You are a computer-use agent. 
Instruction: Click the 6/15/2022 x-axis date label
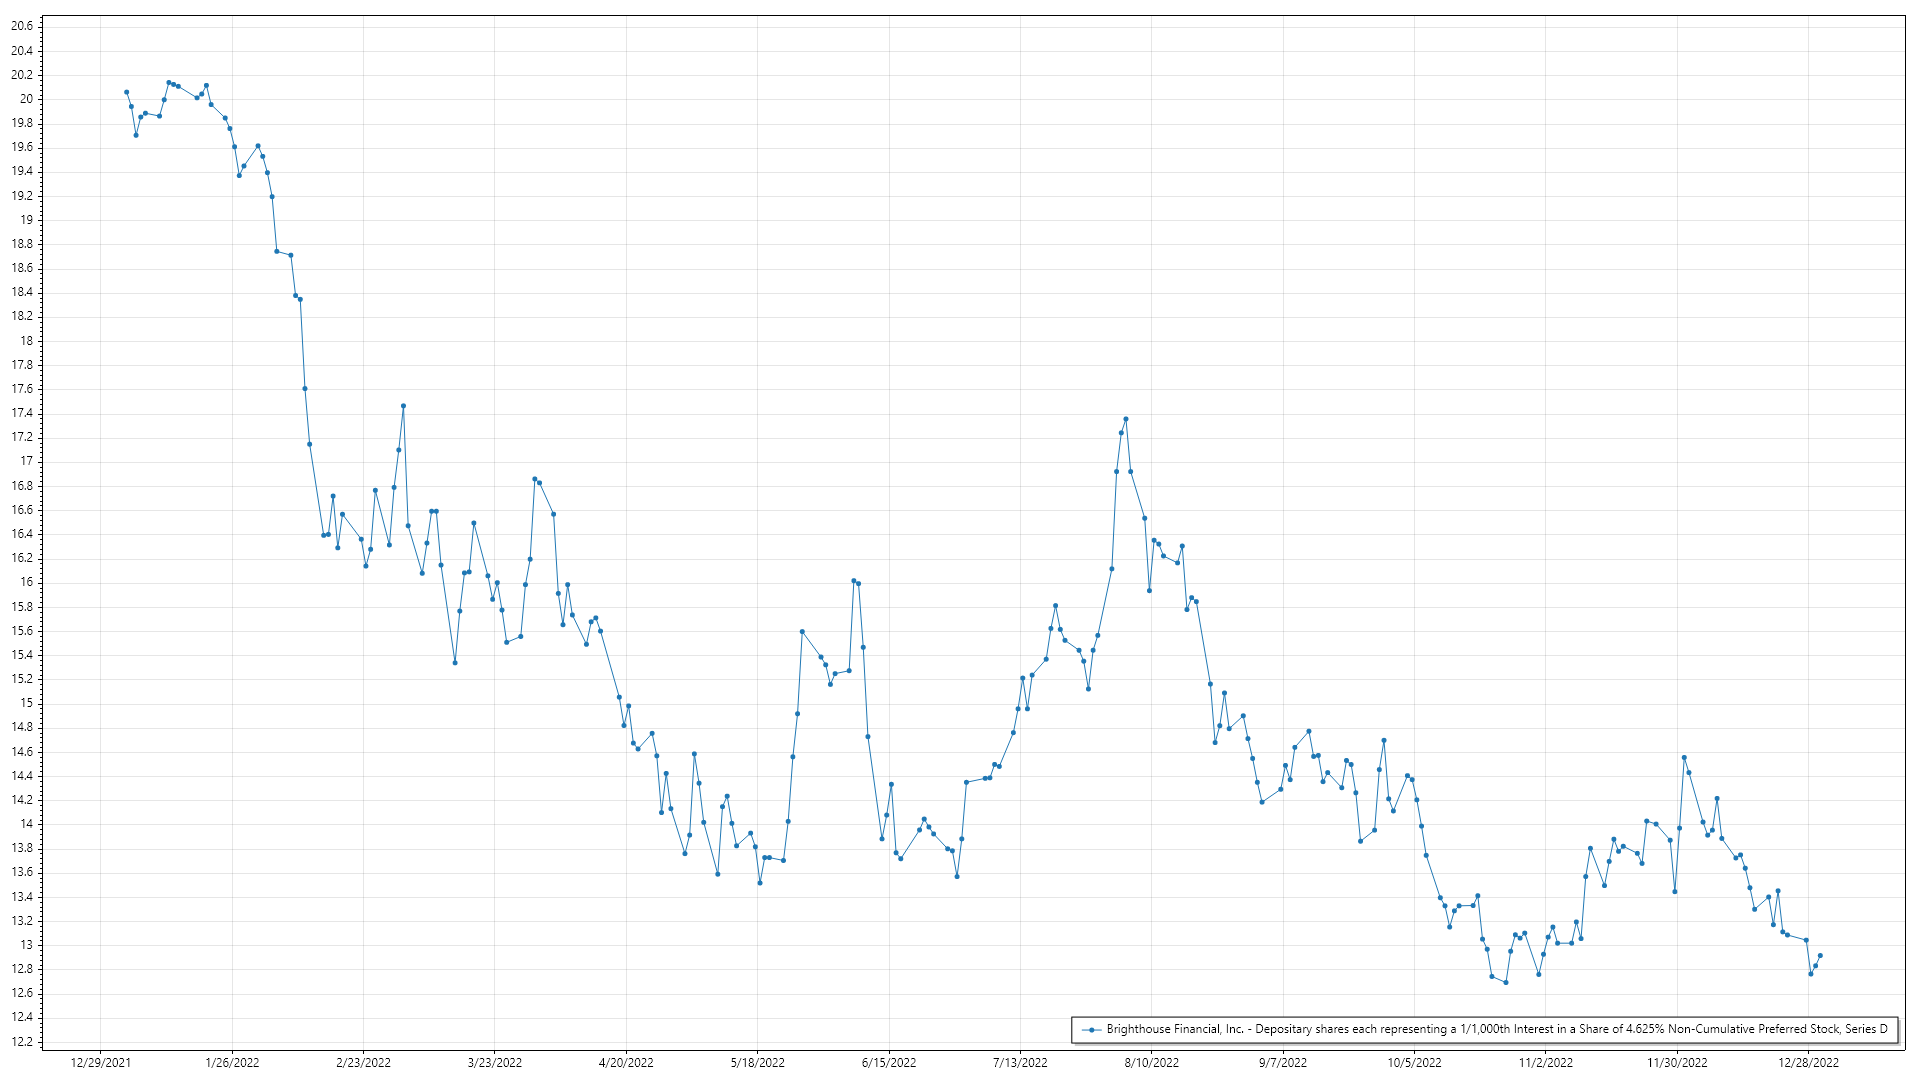(x=889, y=1062)
